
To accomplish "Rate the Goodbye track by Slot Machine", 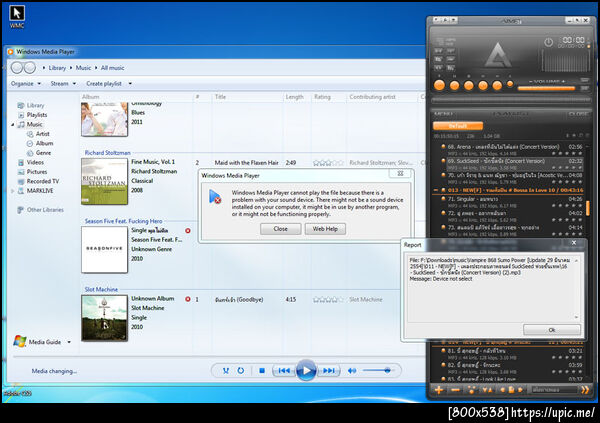I will [328, 299].
